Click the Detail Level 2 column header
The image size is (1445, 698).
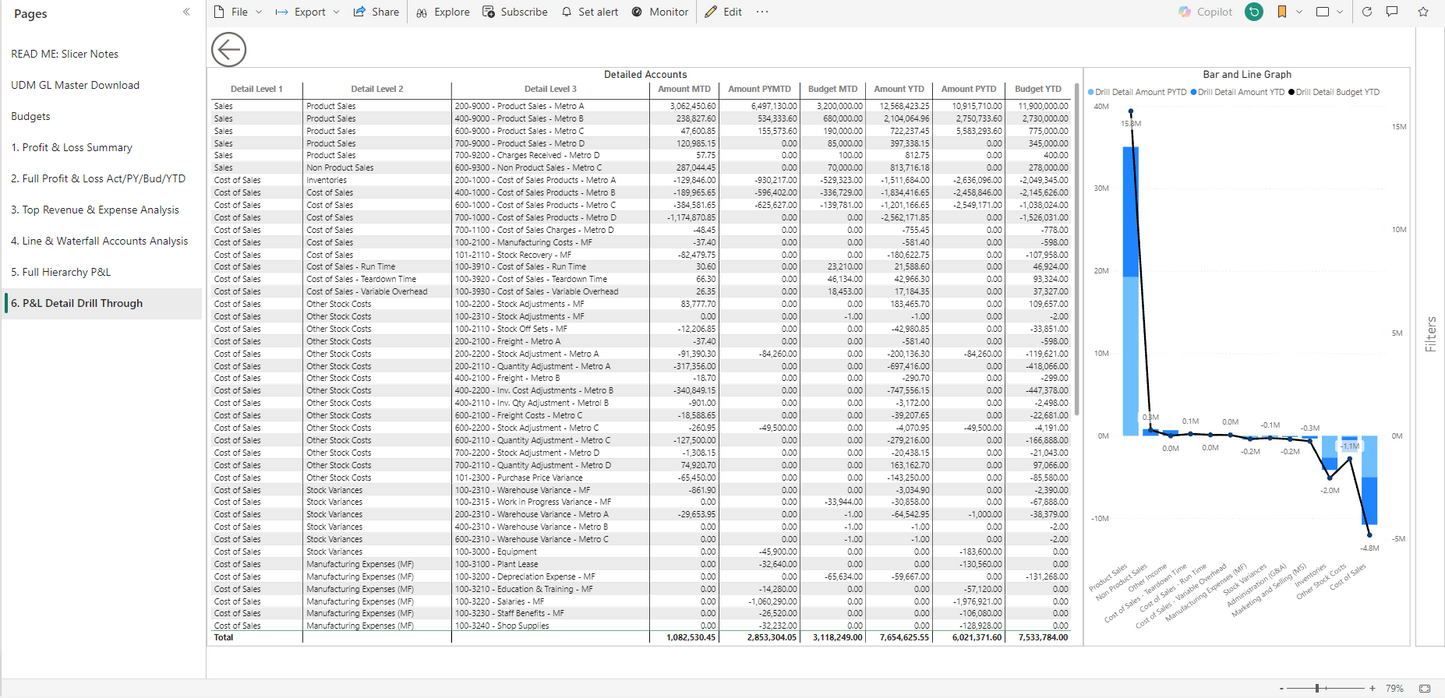377,89
